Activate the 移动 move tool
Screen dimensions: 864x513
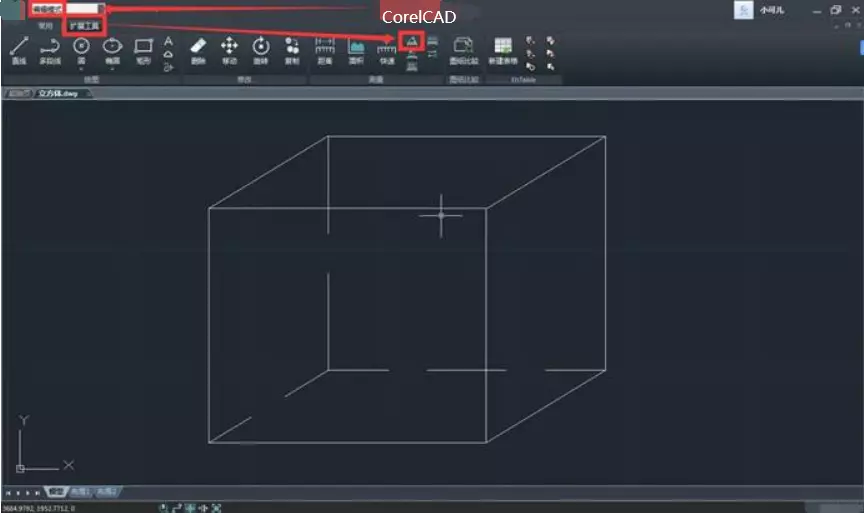229,51
